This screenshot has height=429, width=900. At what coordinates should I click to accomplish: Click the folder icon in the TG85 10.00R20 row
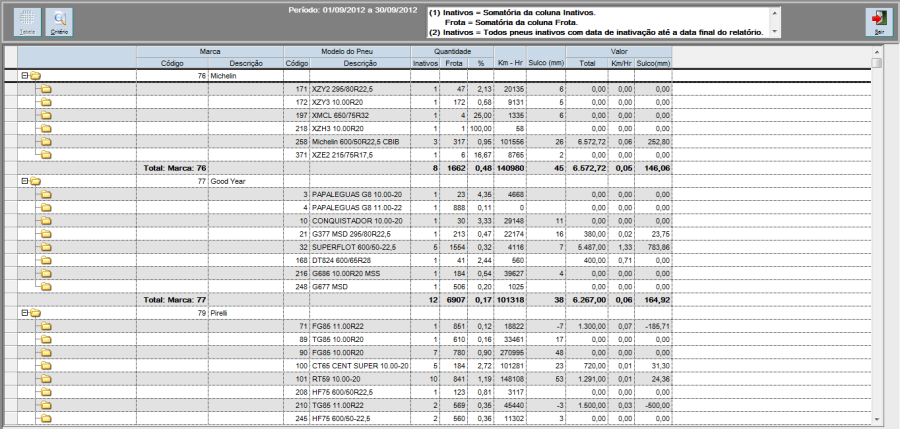point(46,339)
